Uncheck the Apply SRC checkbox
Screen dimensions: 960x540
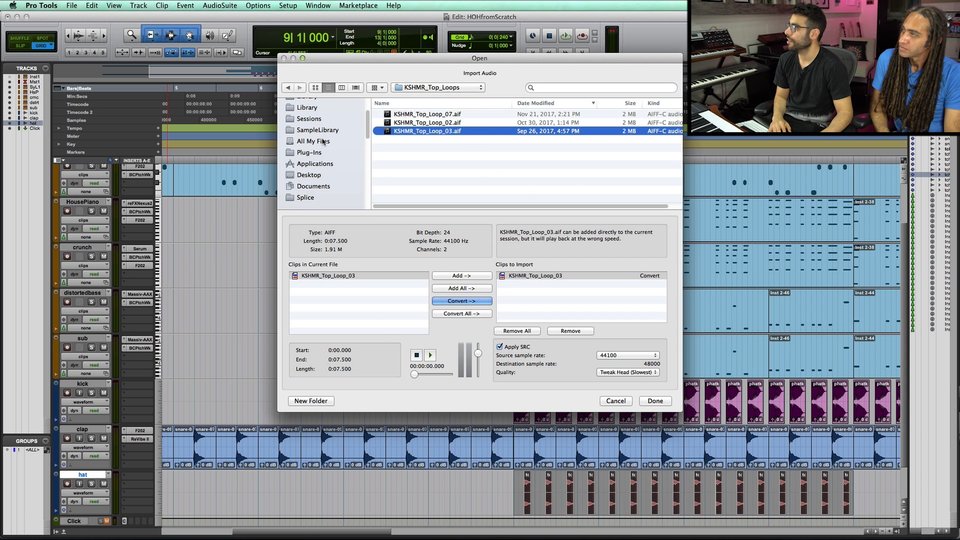click(500, 347)
